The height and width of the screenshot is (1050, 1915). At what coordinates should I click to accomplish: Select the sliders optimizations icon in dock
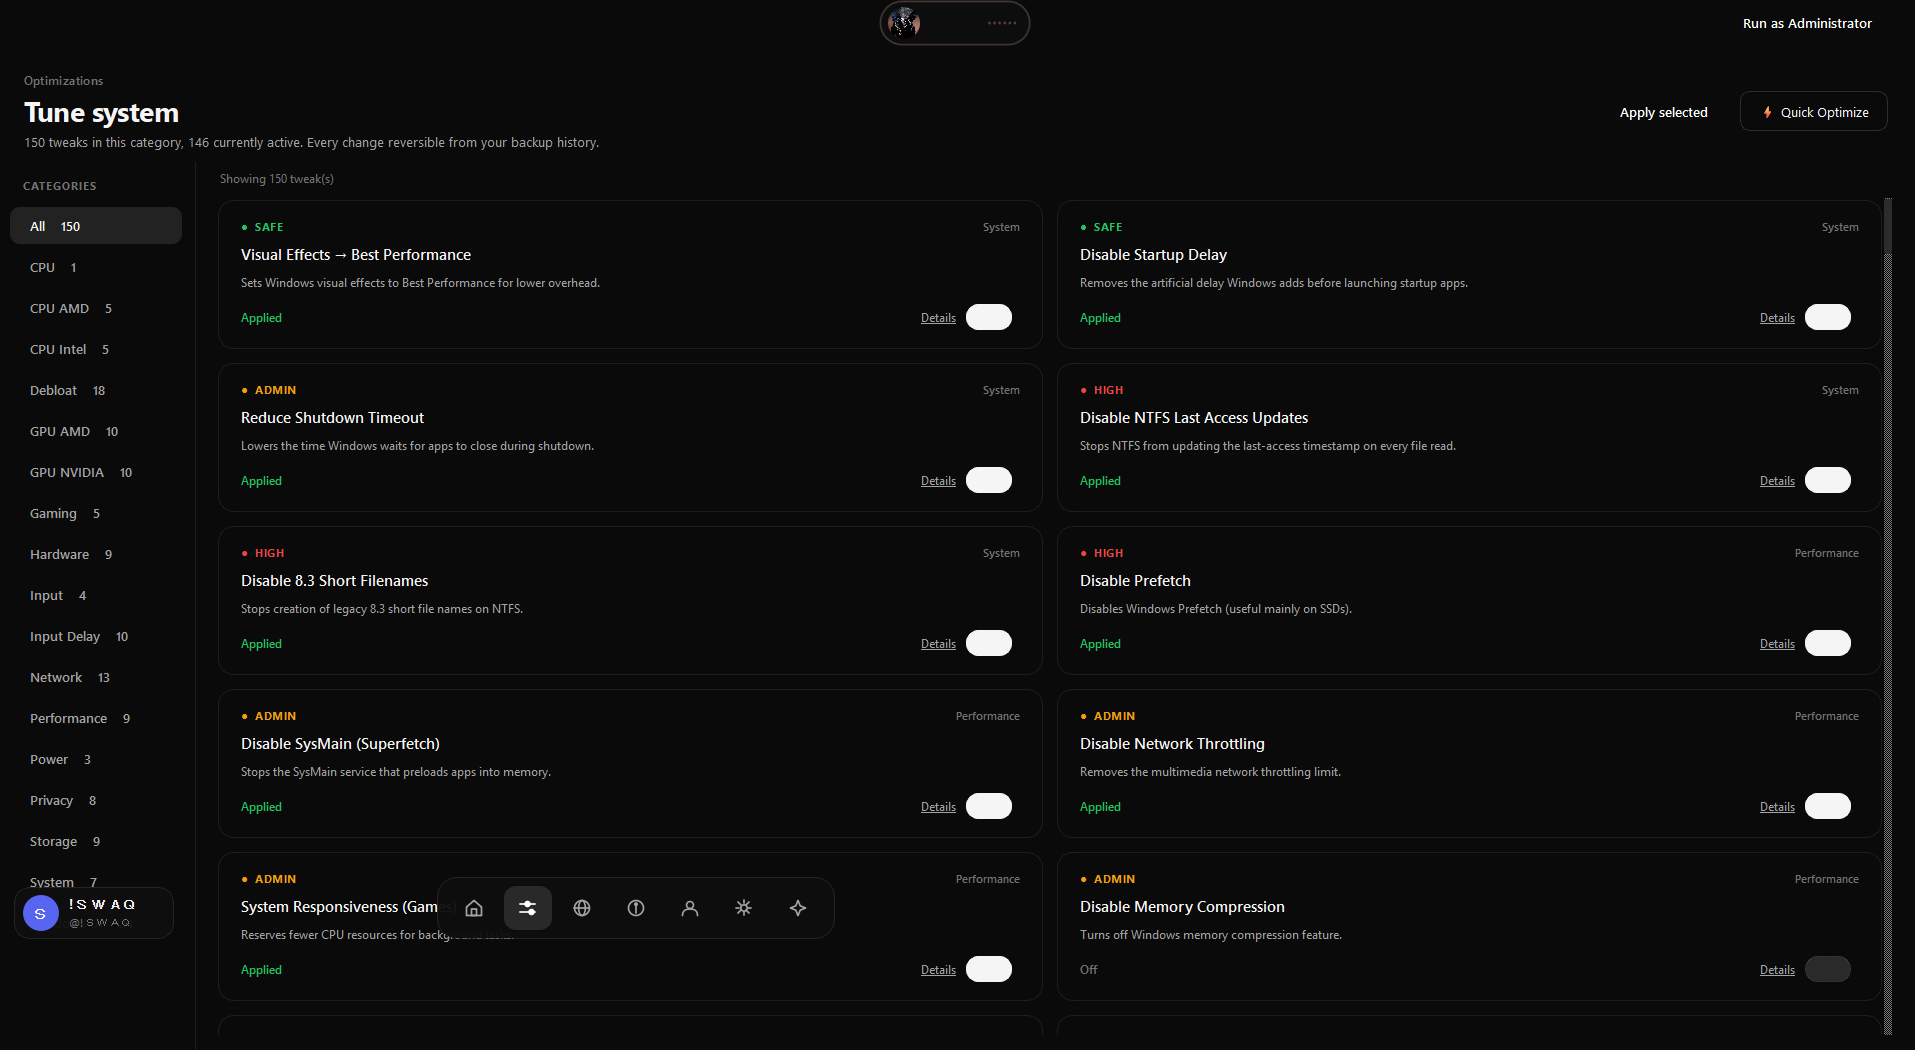[528, 908]
